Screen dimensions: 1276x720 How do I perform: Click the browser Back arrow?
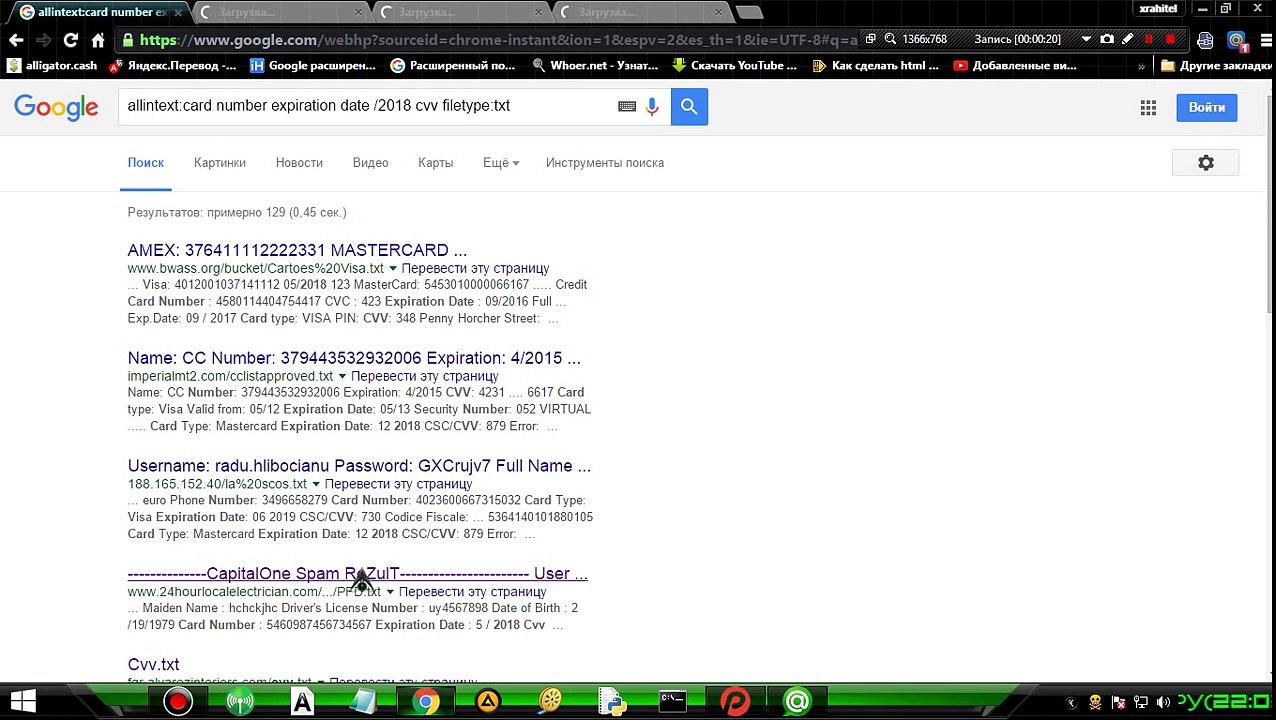tap(16, 40)
